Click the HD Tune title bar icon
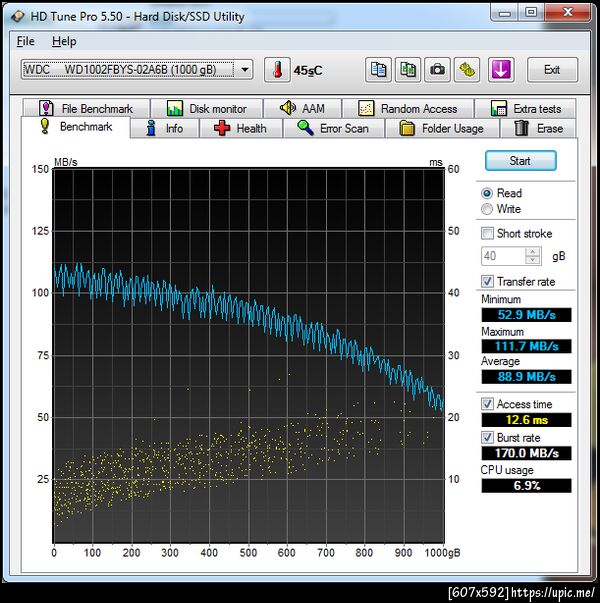Screen dimensions: 600x603 point(17,17)
